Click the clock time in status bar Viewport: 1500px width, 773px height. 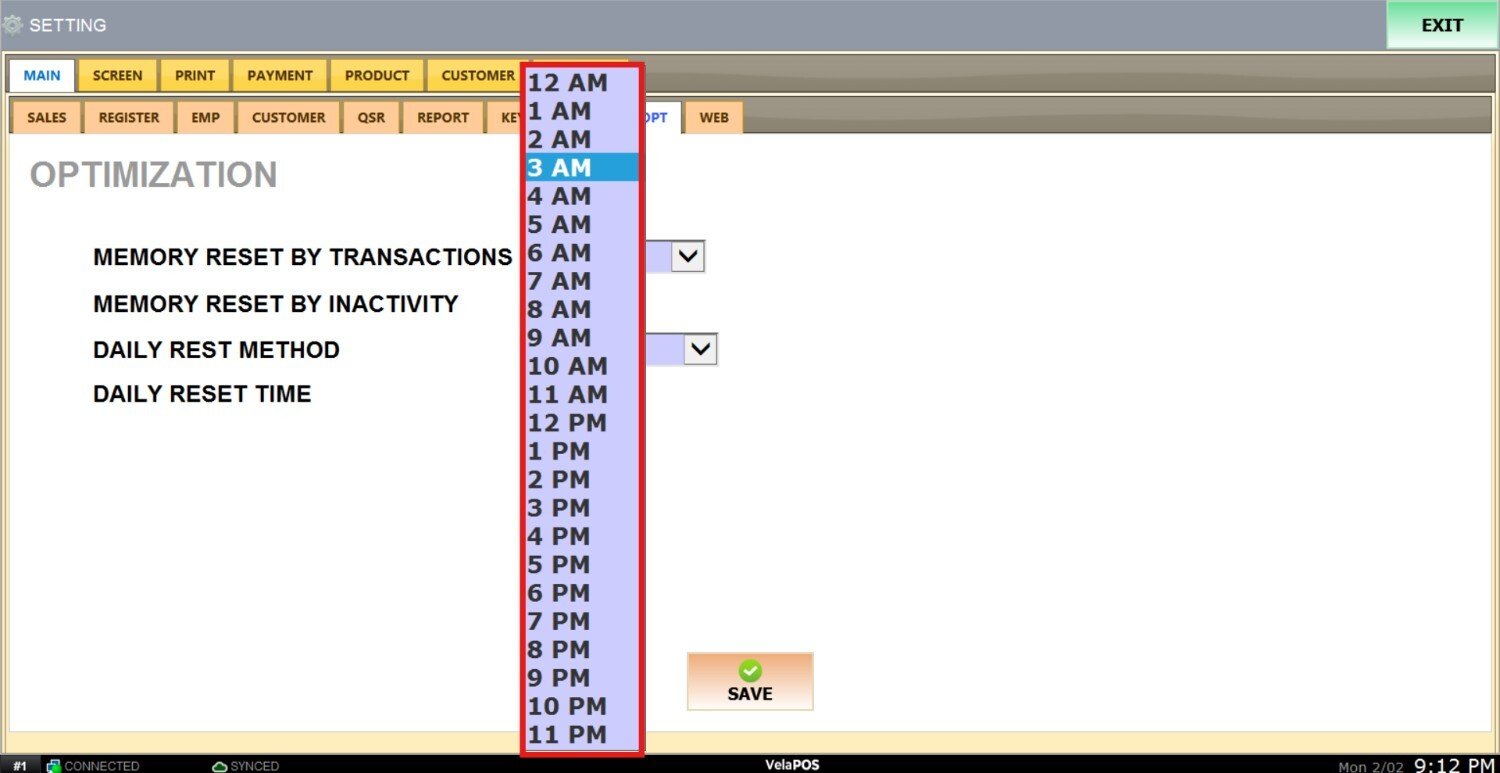coord(1454,765)
